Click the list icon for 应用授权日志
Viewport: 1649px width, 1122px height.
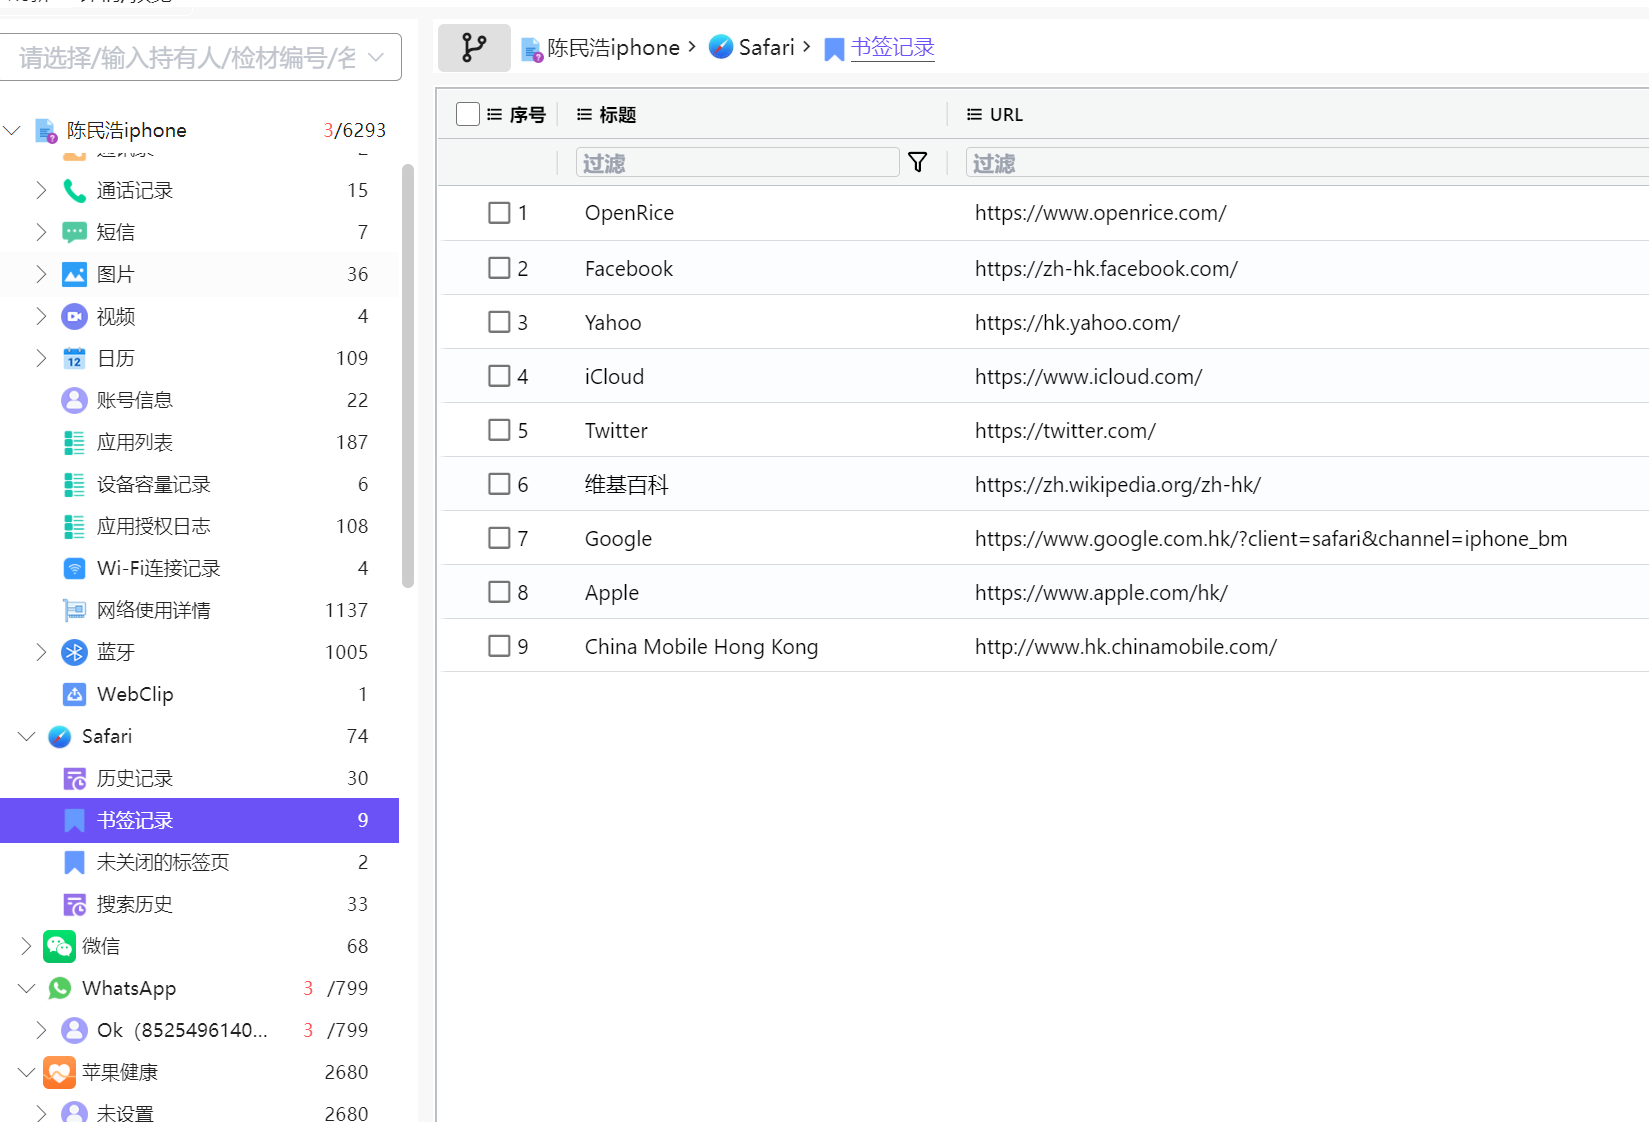pyautogui.click(x=74, y=526)
